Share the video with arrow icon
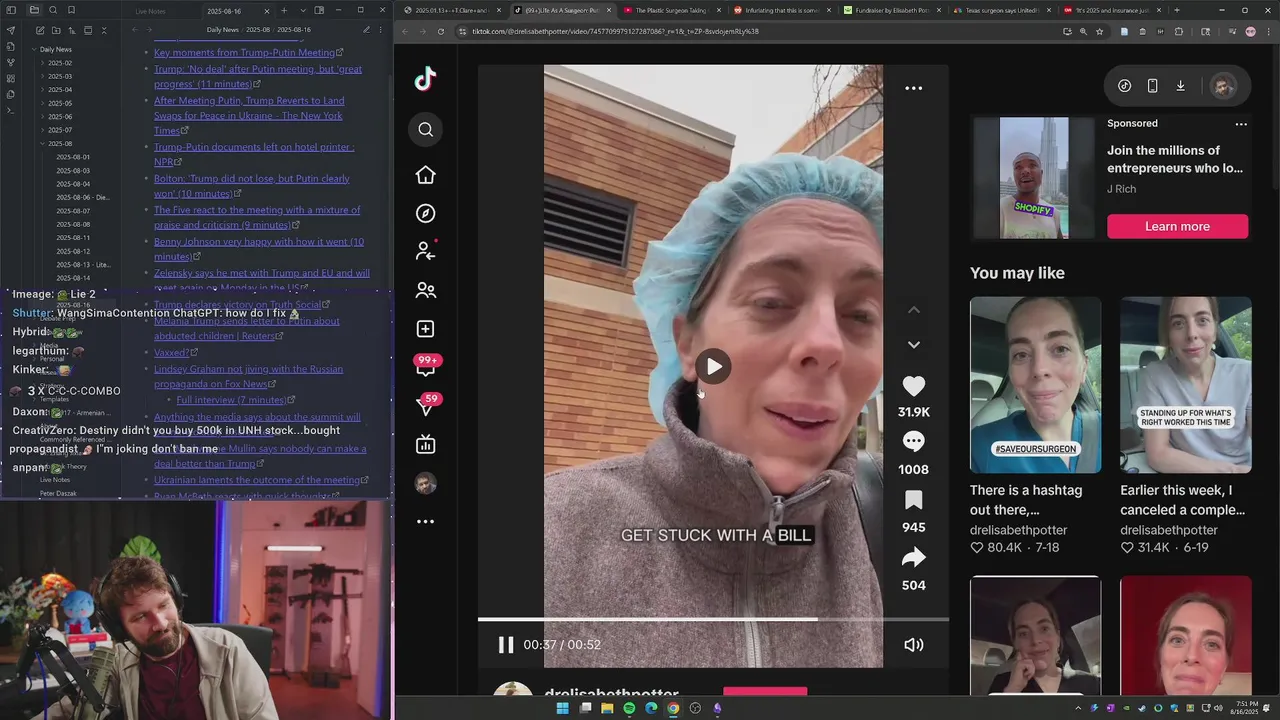This screenshot has height=720, width=1280. pyautogui.click(x=913, y=558)
